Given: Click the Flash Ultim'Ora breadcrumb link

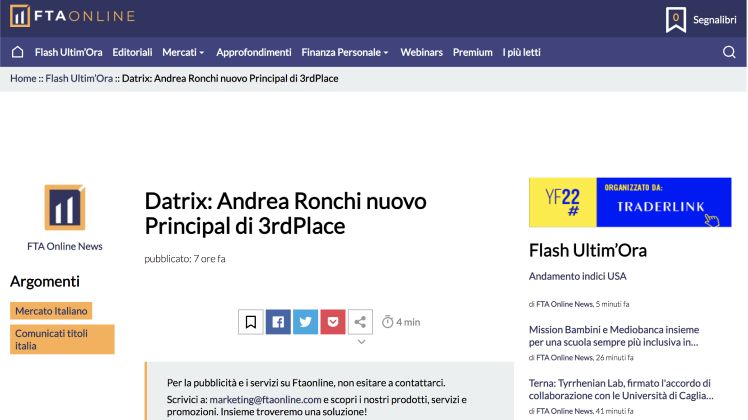Looking at the screenshot, I should click(x=79, y=78).
